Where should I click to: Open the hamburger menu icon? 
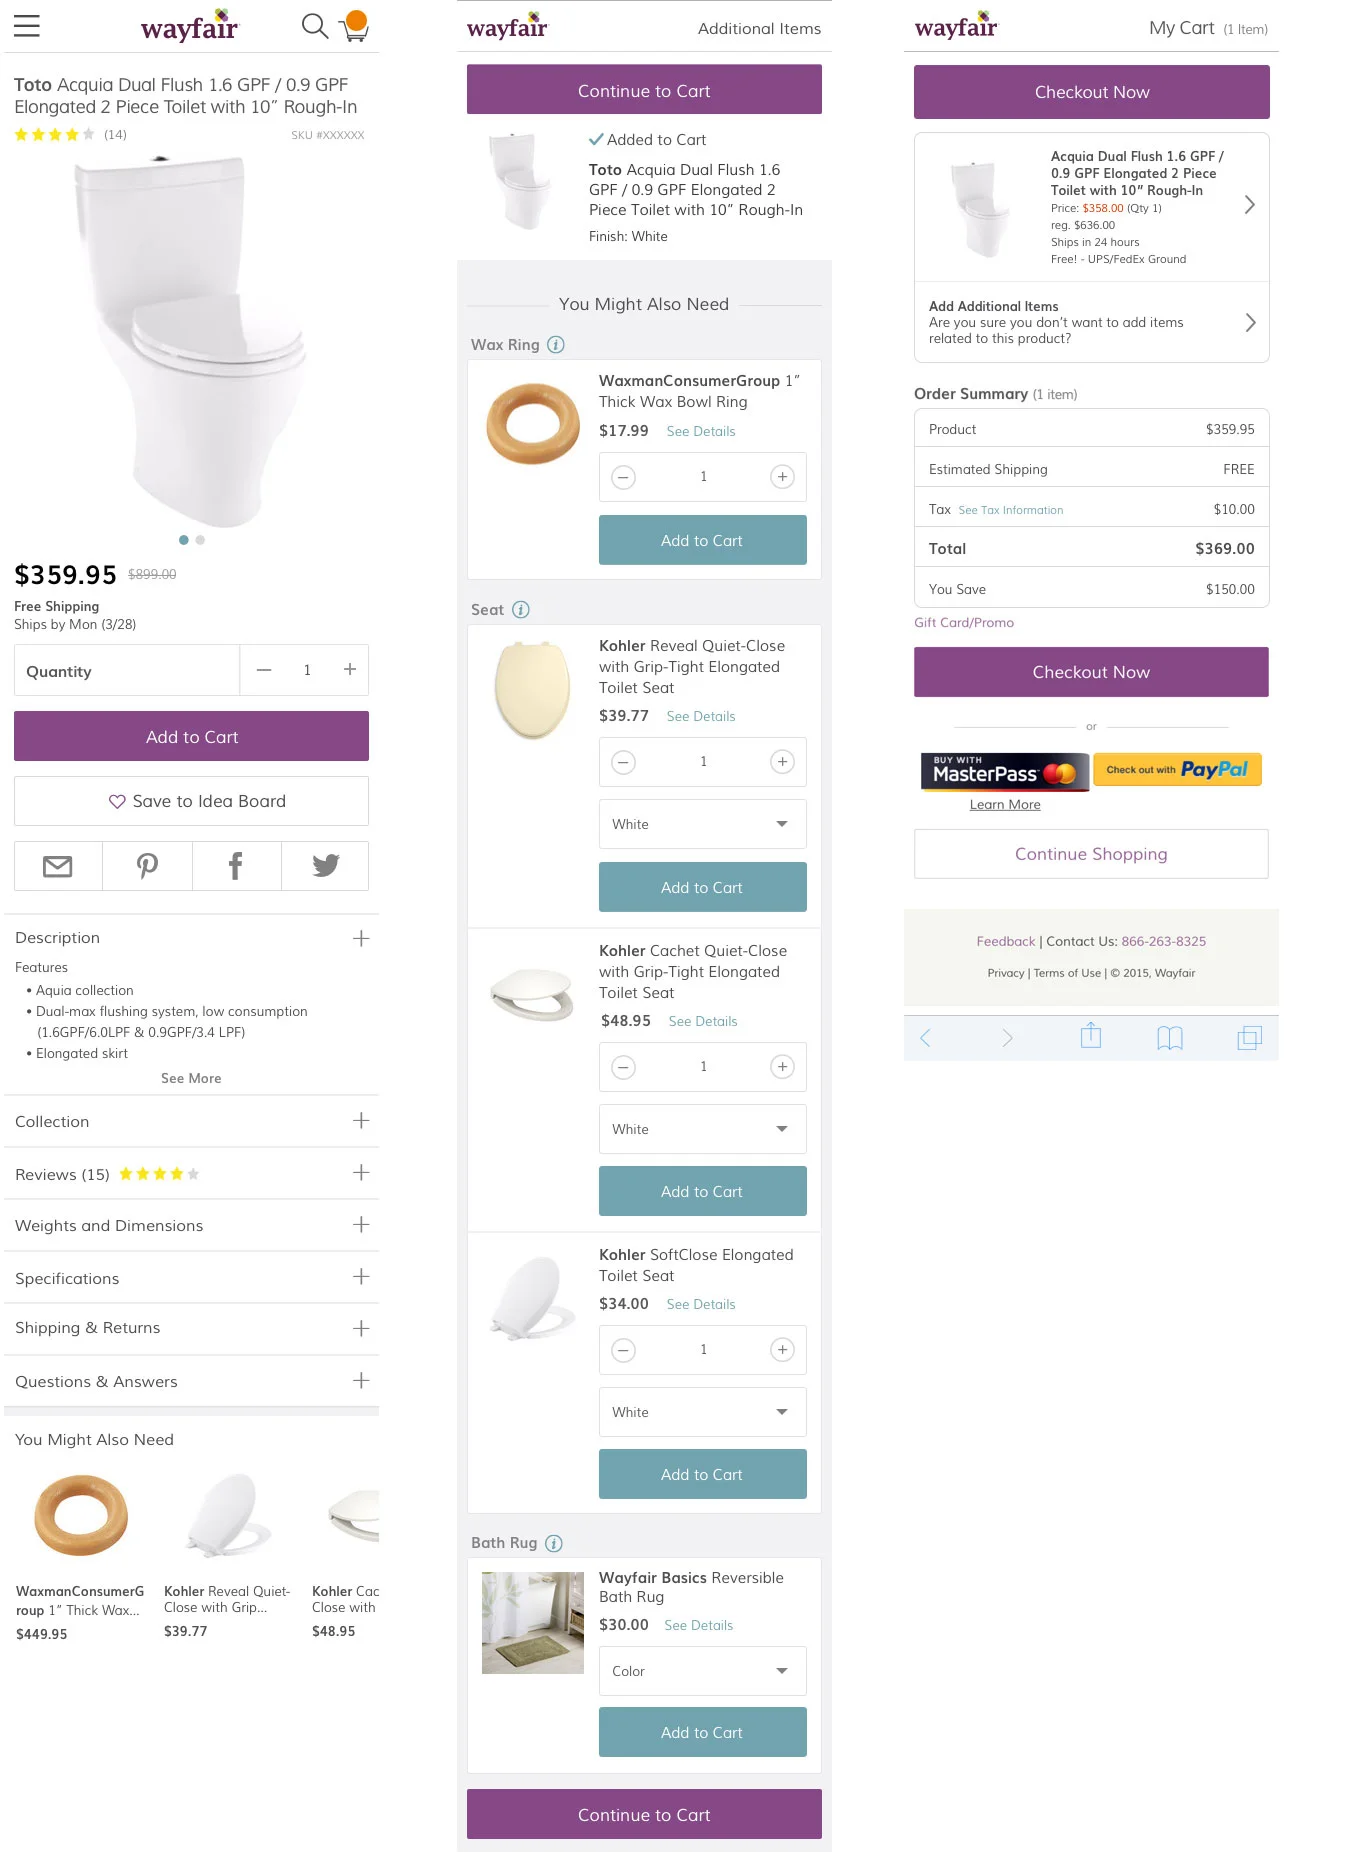(x=27, y=26)
